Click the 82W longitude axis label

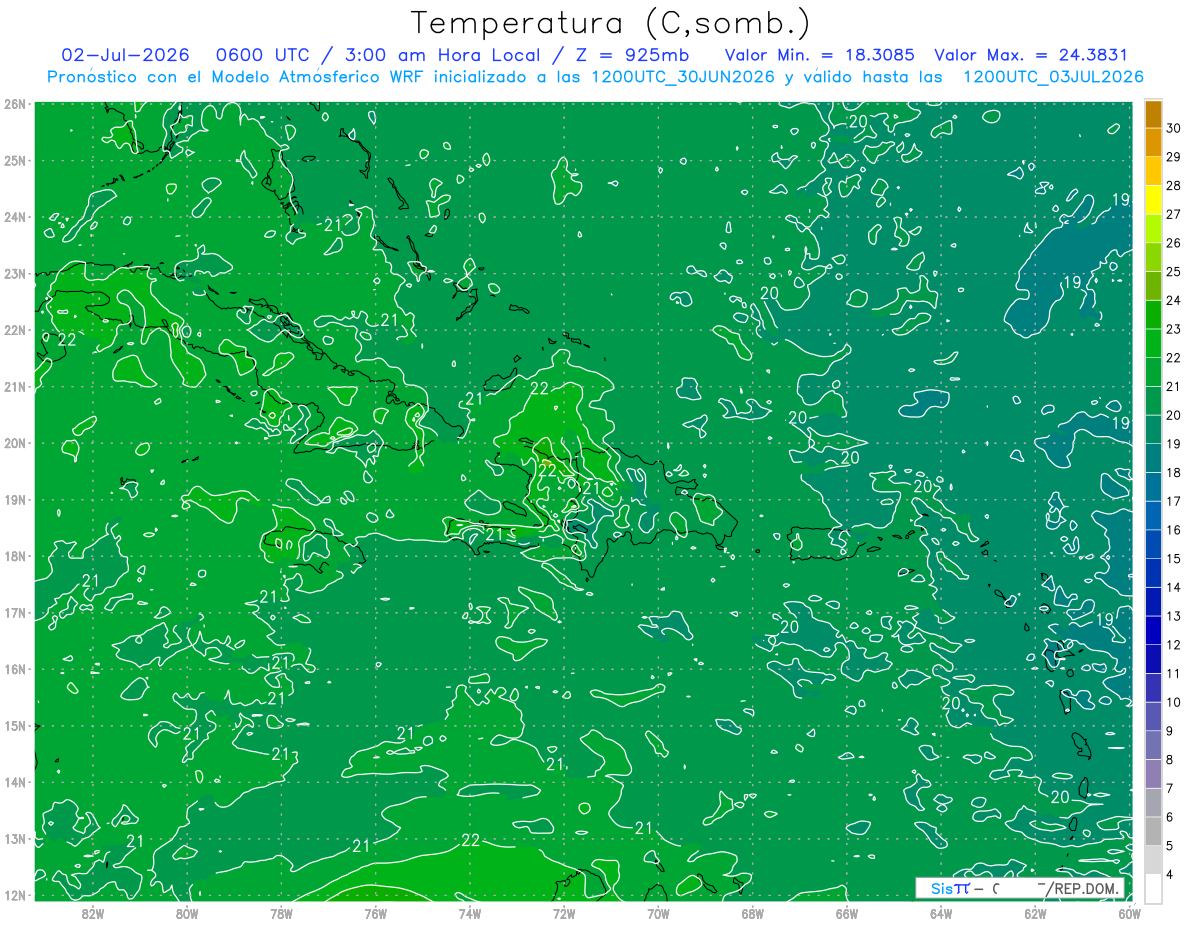93,913
